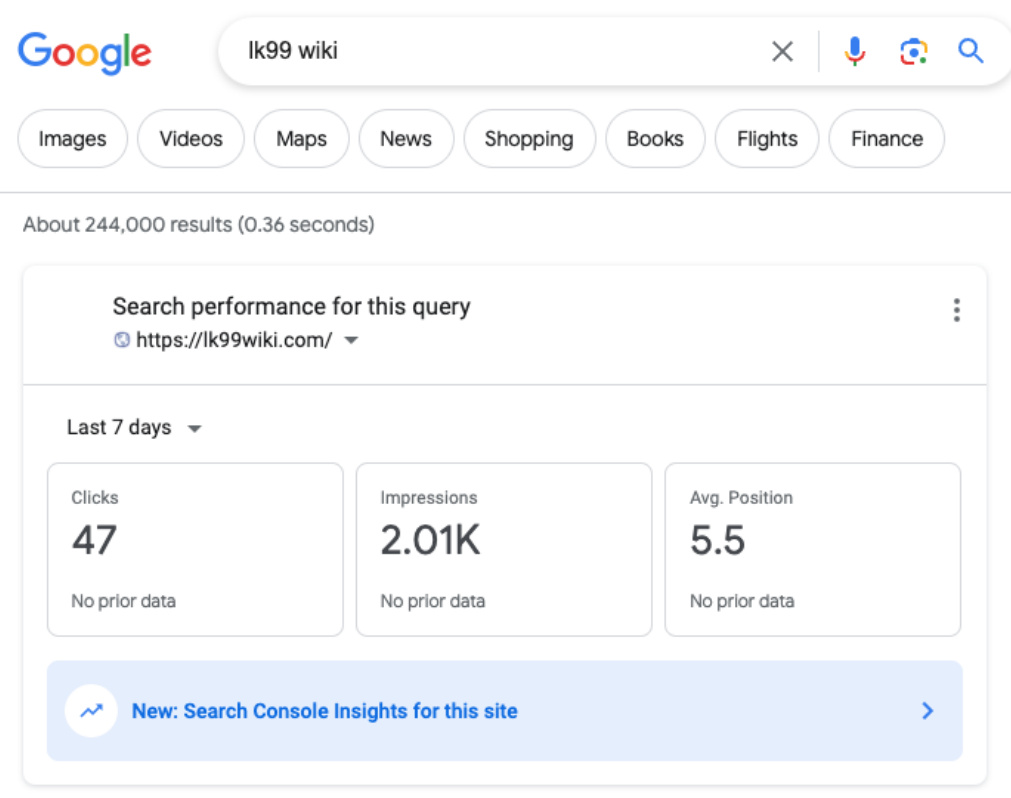The width and height of the screenshot is (1011, 798).
Task: Switch to Images results tab
Action: pos(72,139)
